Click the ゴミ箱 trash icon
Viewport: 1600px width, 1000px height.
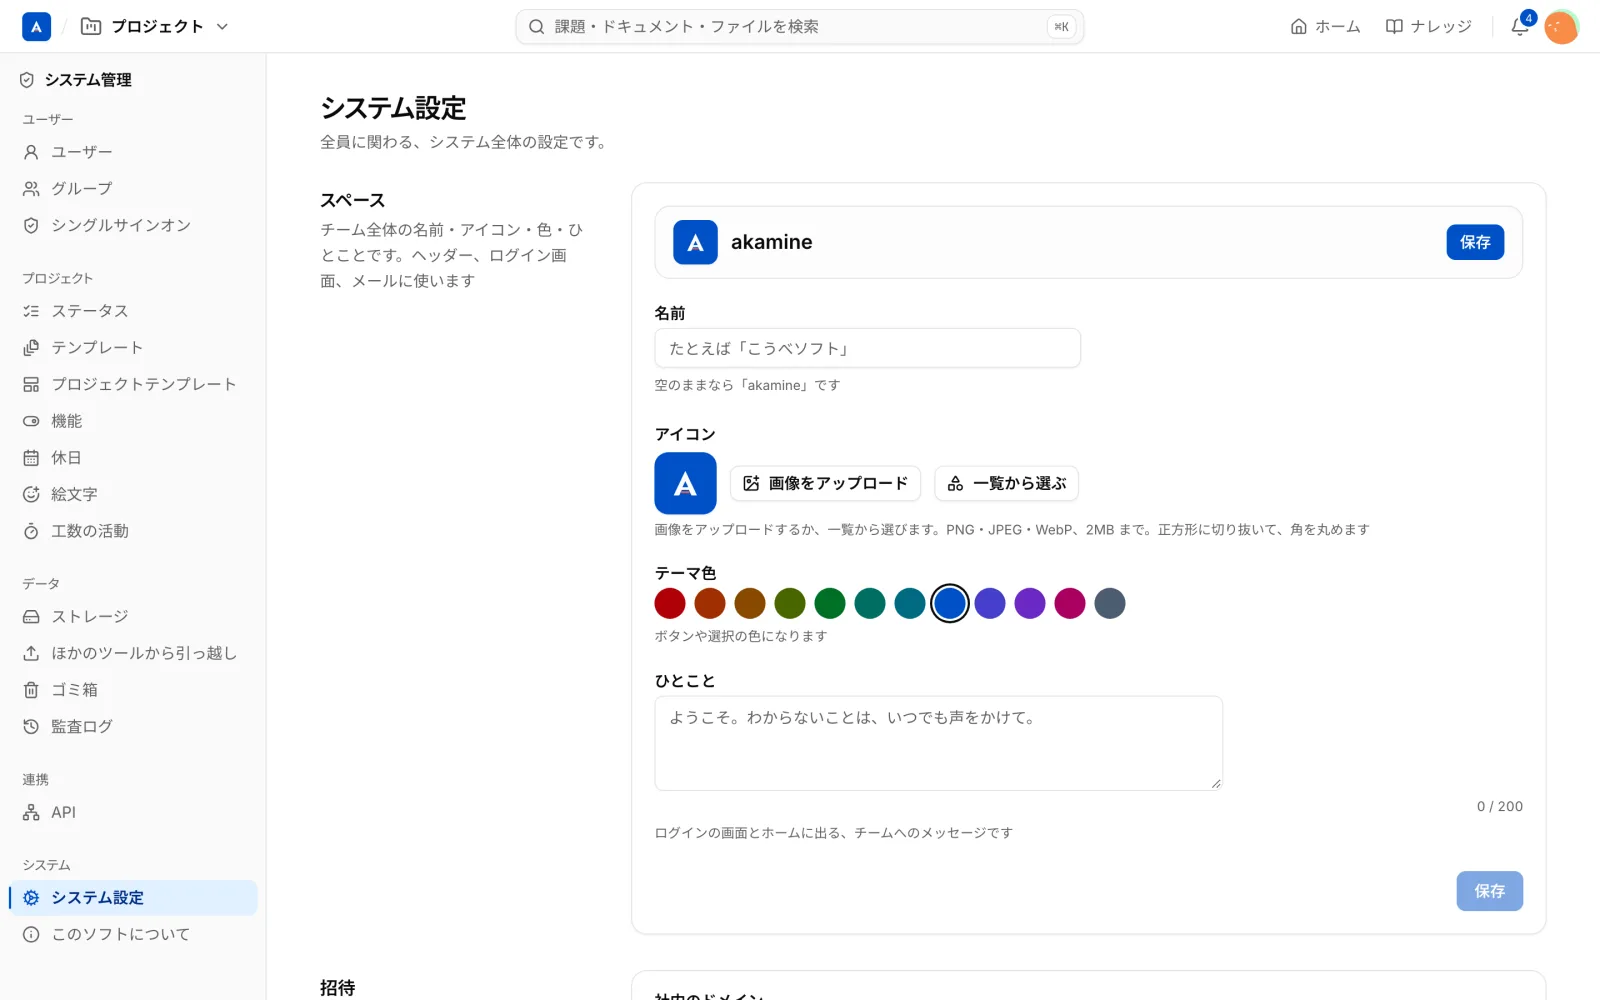(x=31, y=690)
